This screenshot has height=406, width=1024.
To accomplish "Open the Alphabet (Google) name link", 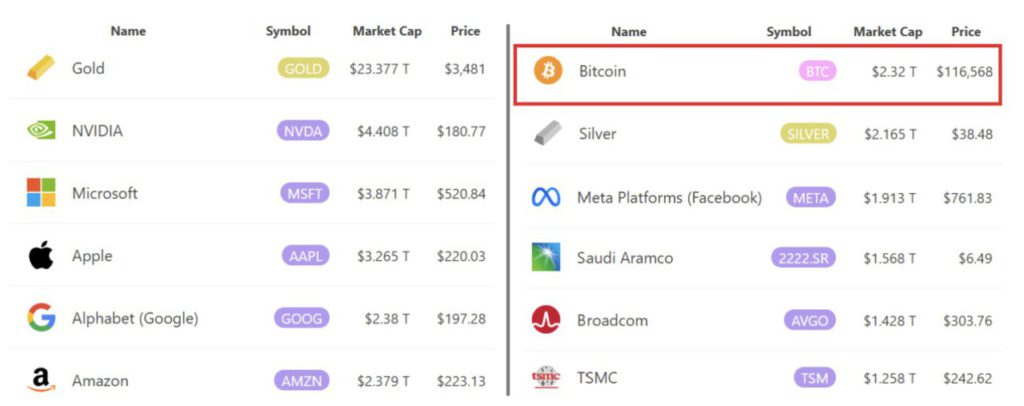I will pyautogui.click(x=135, y=318).
